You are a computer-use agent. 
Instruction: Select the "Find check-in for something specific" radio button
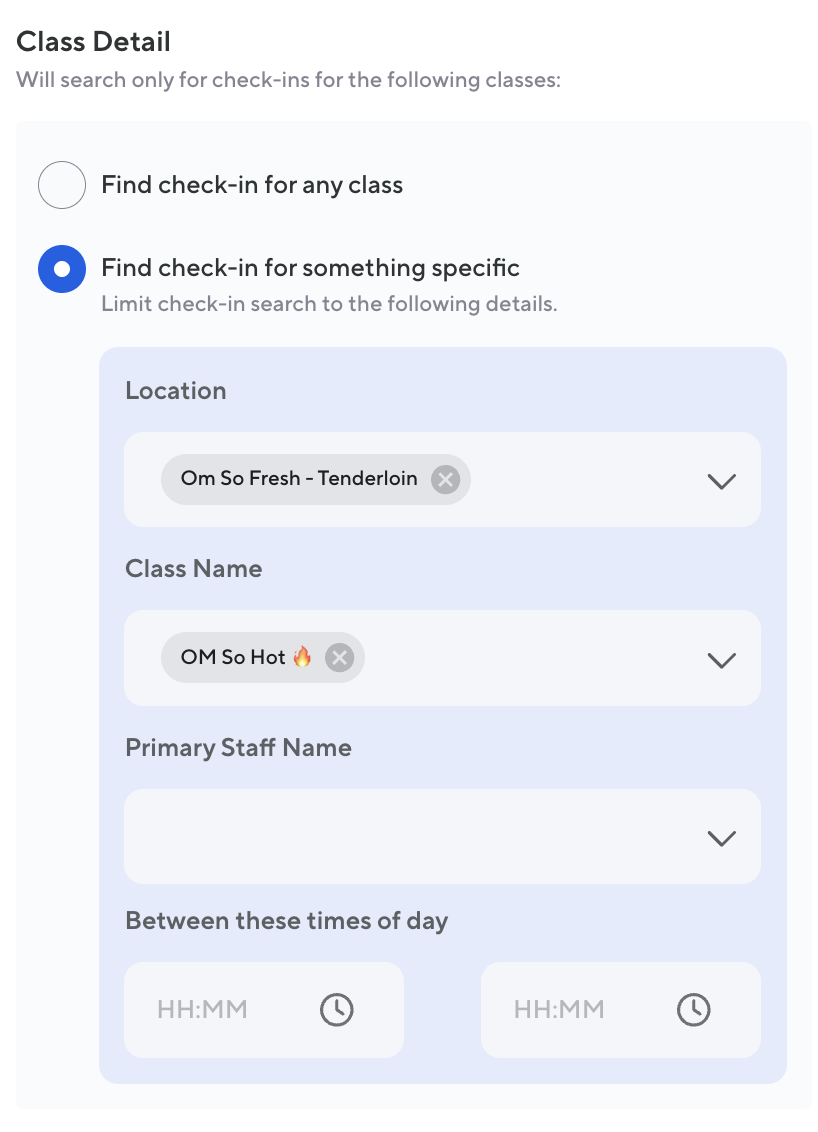coord(62,269)
